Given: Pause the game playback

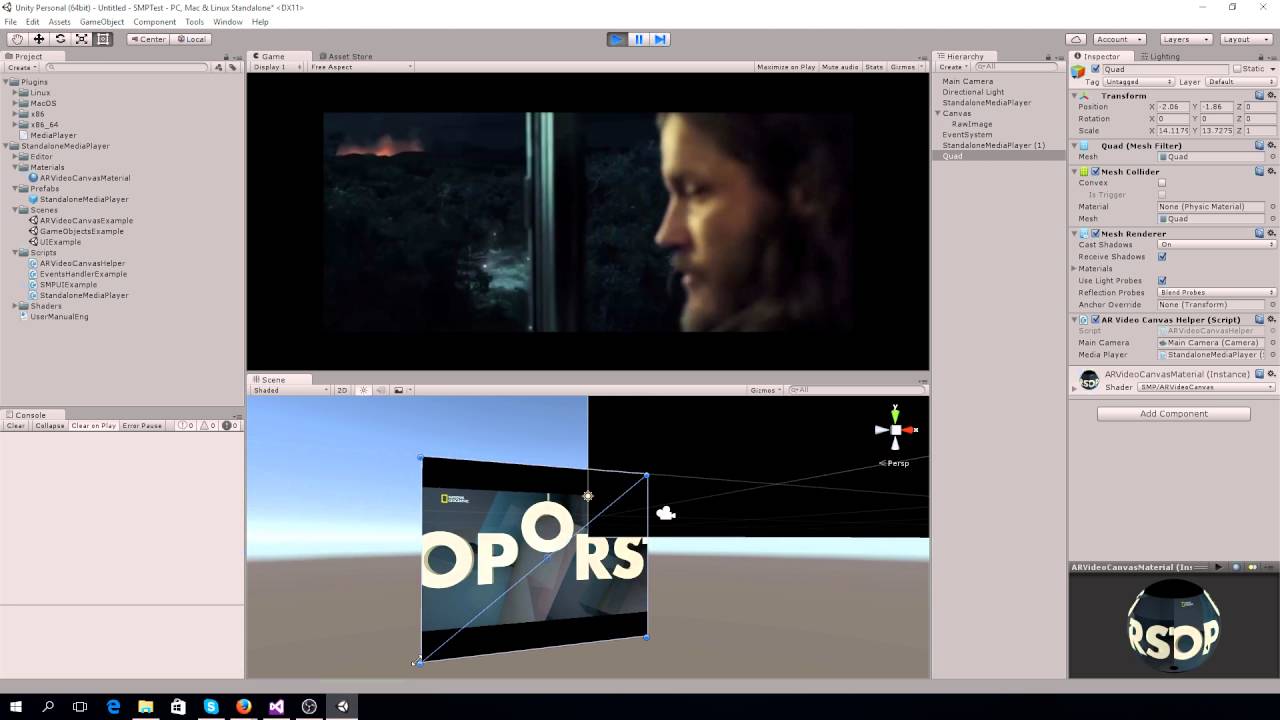Looking at the screenshot, I should tap(638, 39).
